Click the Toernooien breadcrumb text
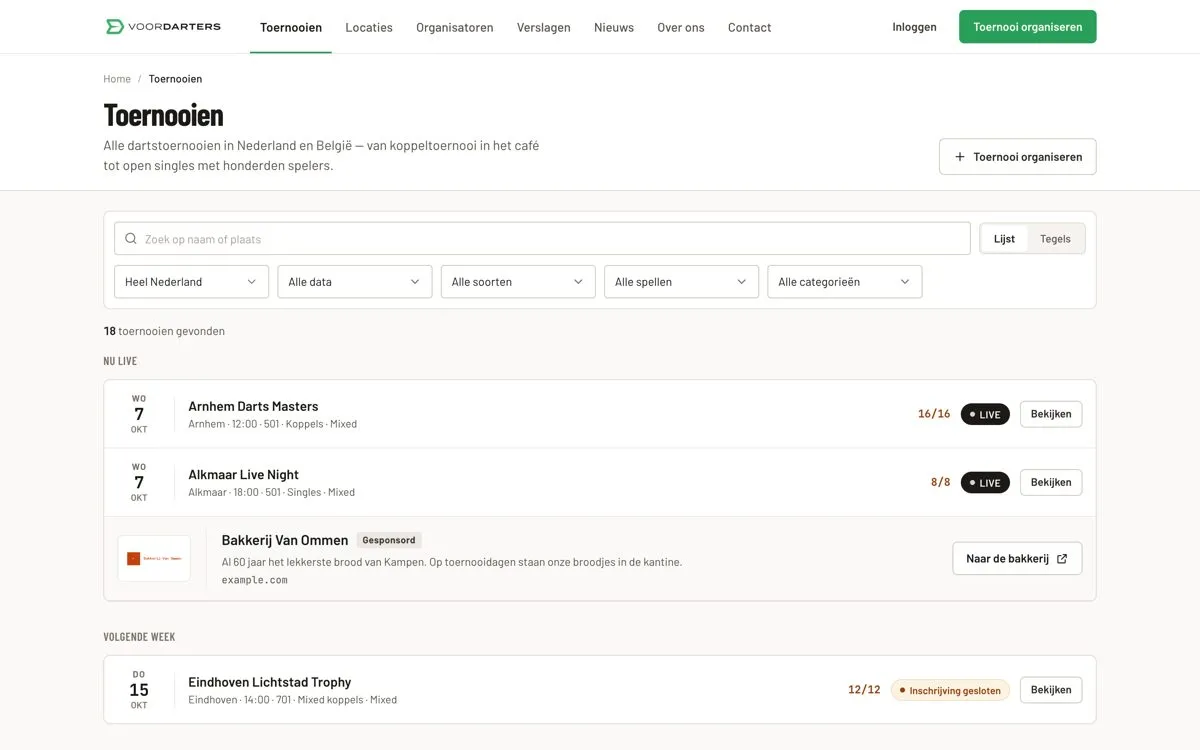 tap(175, 79)
